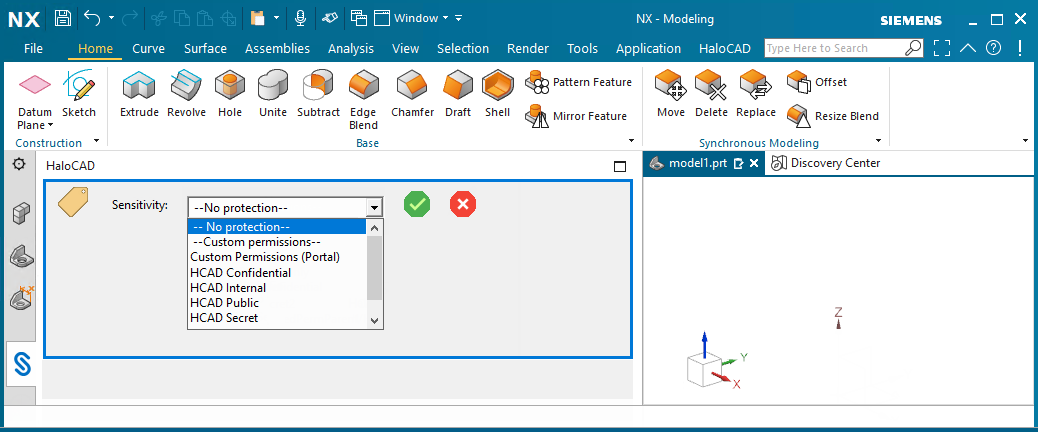
Task: Select HCAD Confidential from the list
Action: pos(241,273)
